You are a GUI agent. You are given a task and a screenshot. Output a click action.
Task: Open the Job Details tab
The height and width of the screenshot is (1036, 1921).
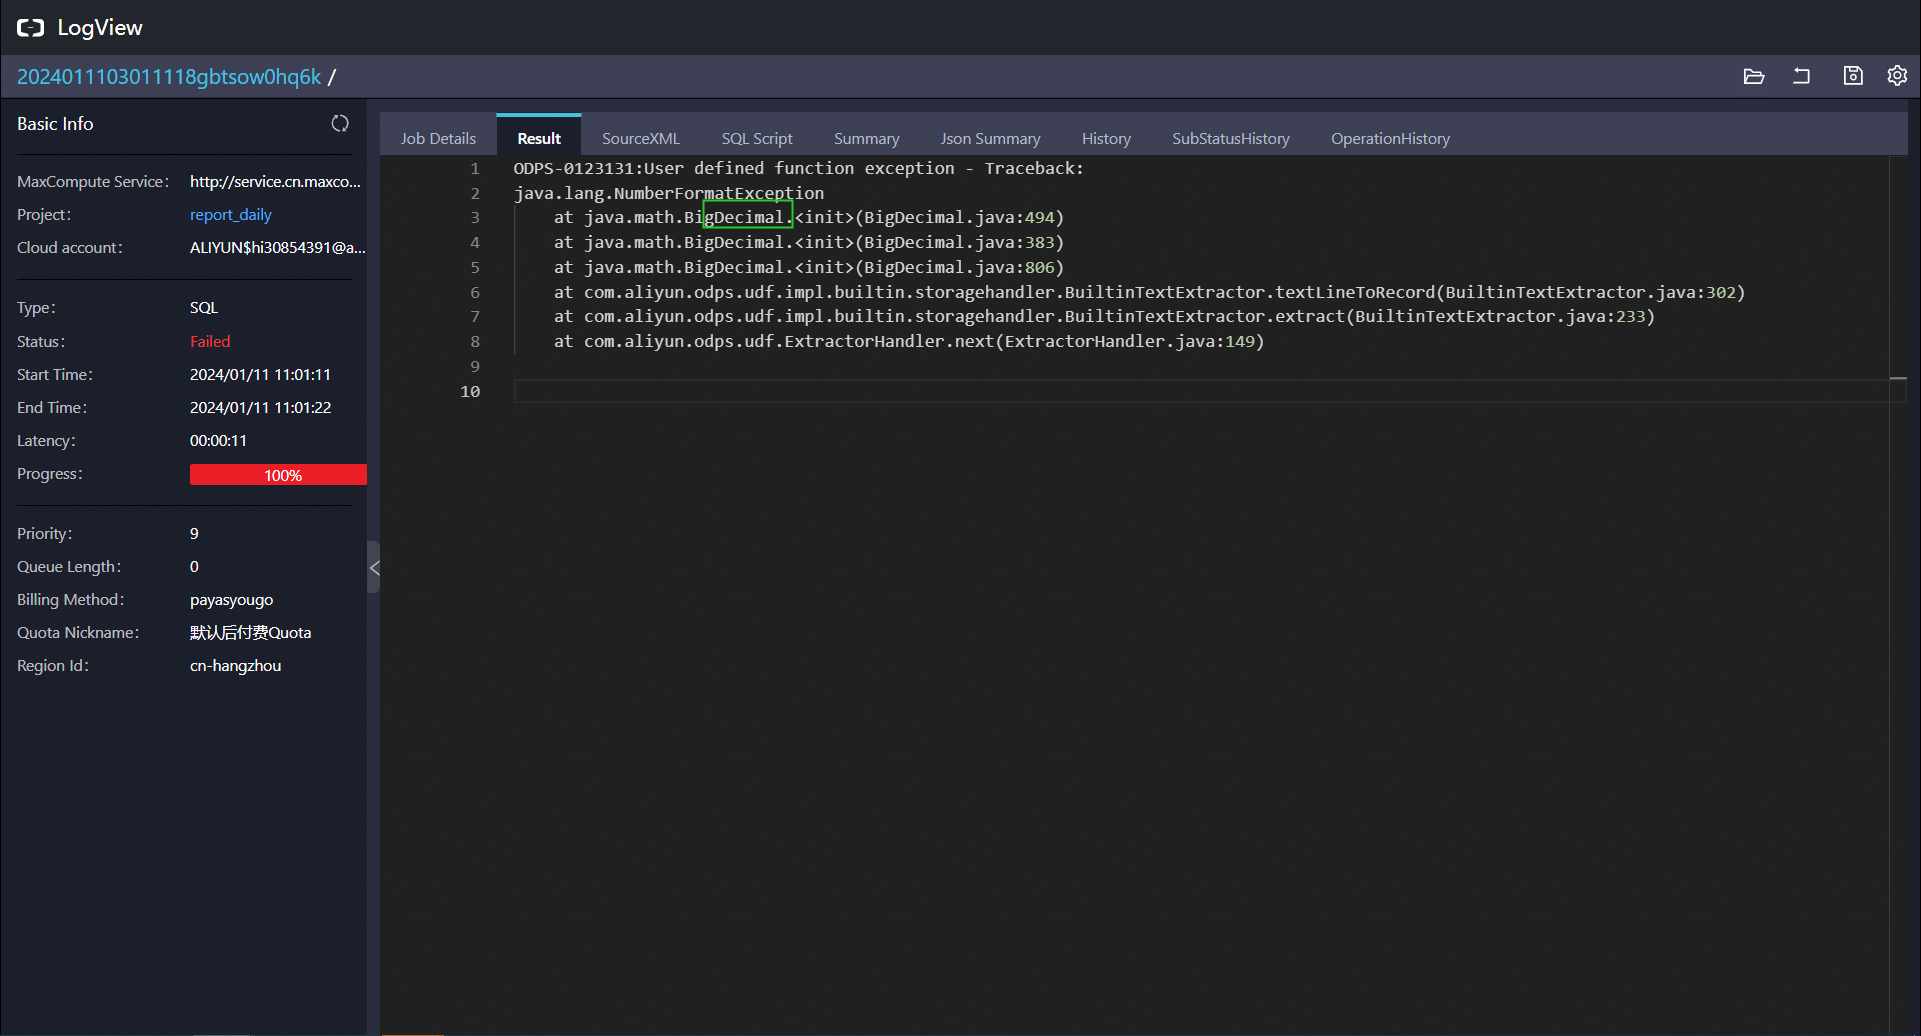(438, 138)
